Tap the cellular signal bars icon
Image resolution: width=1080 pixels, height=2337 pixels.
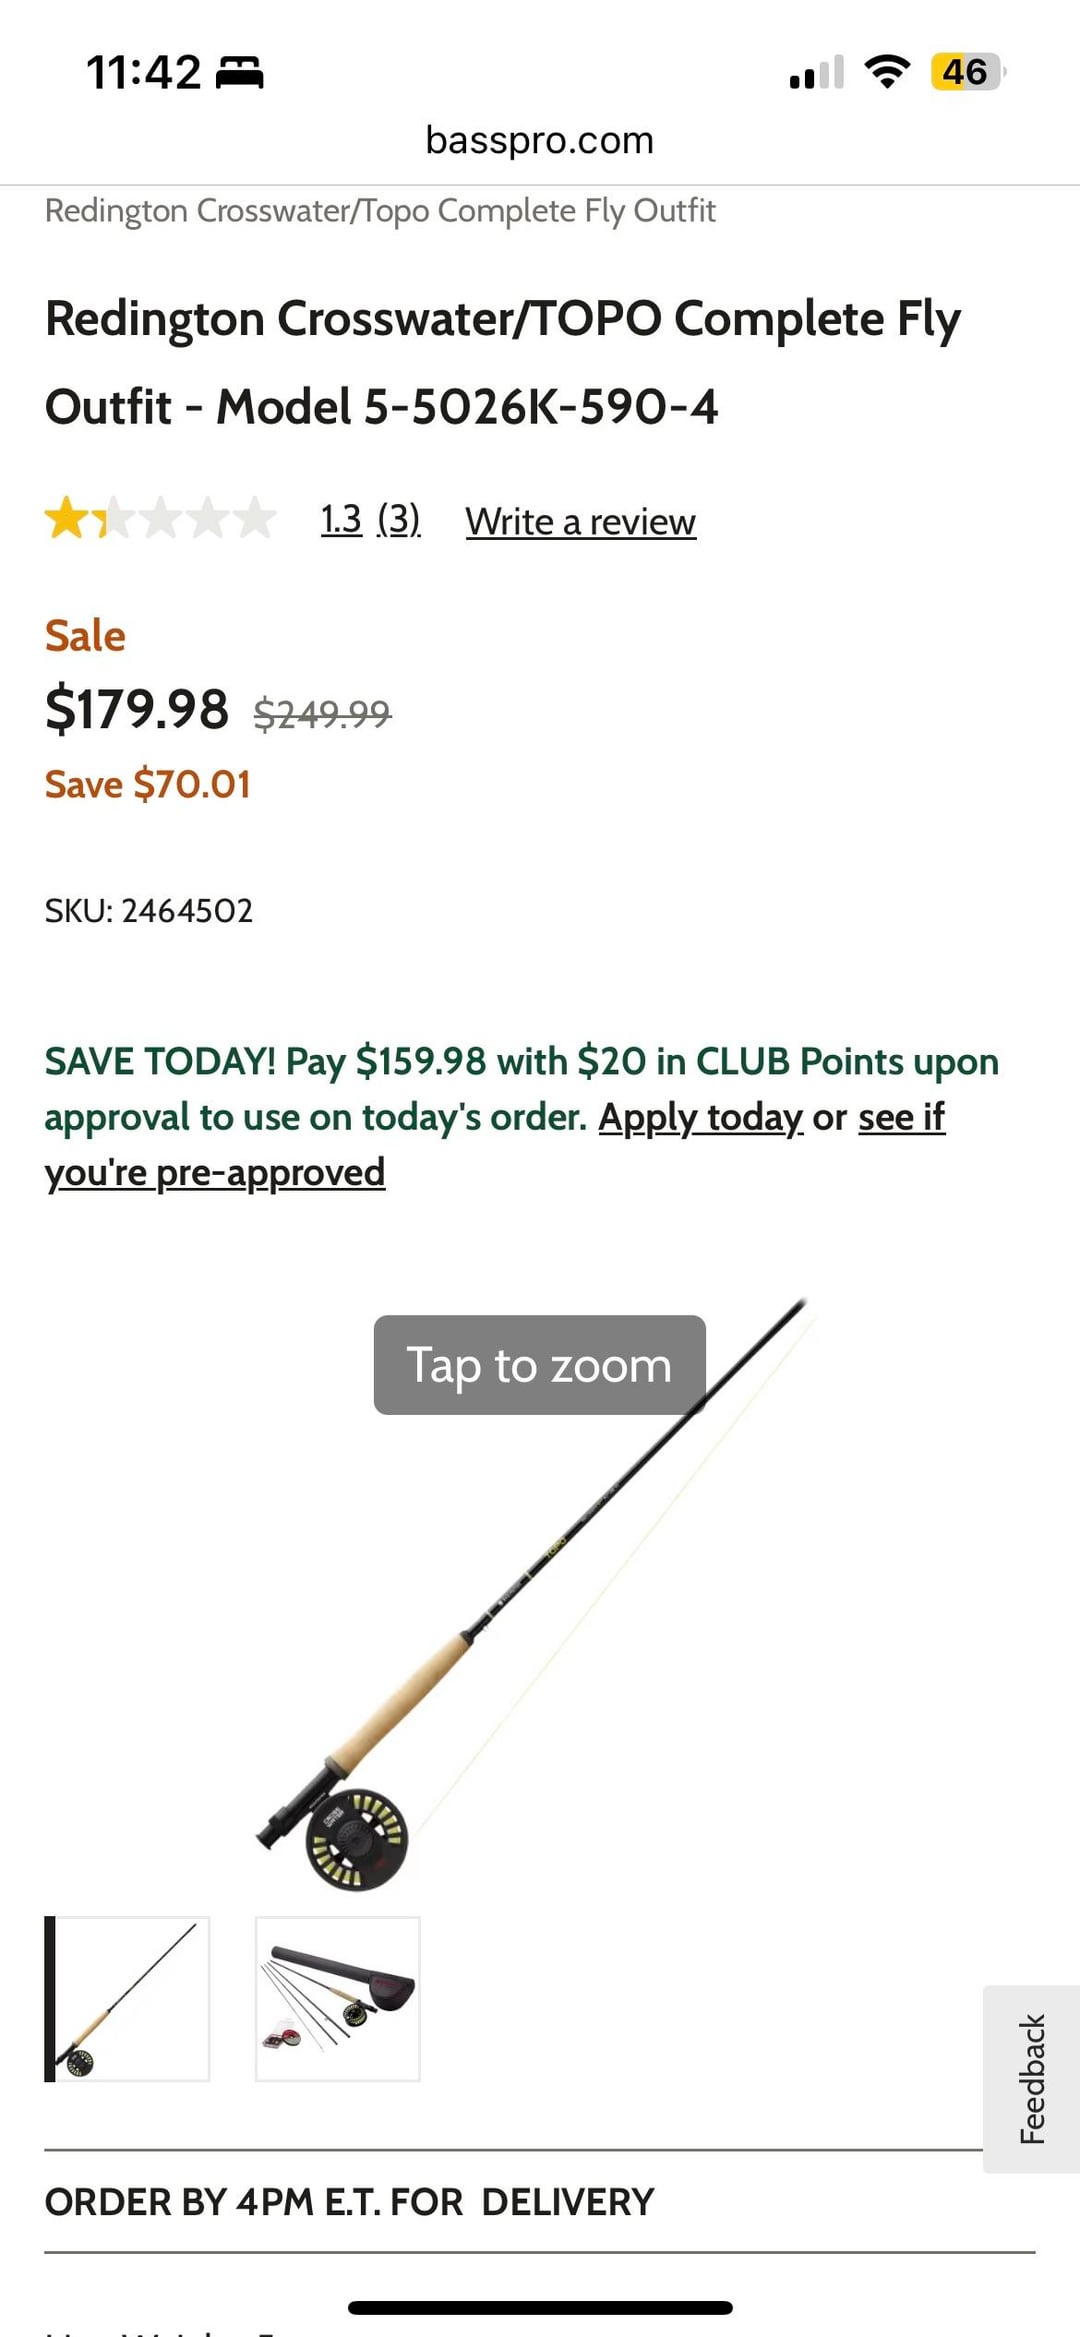pos(816,73)
